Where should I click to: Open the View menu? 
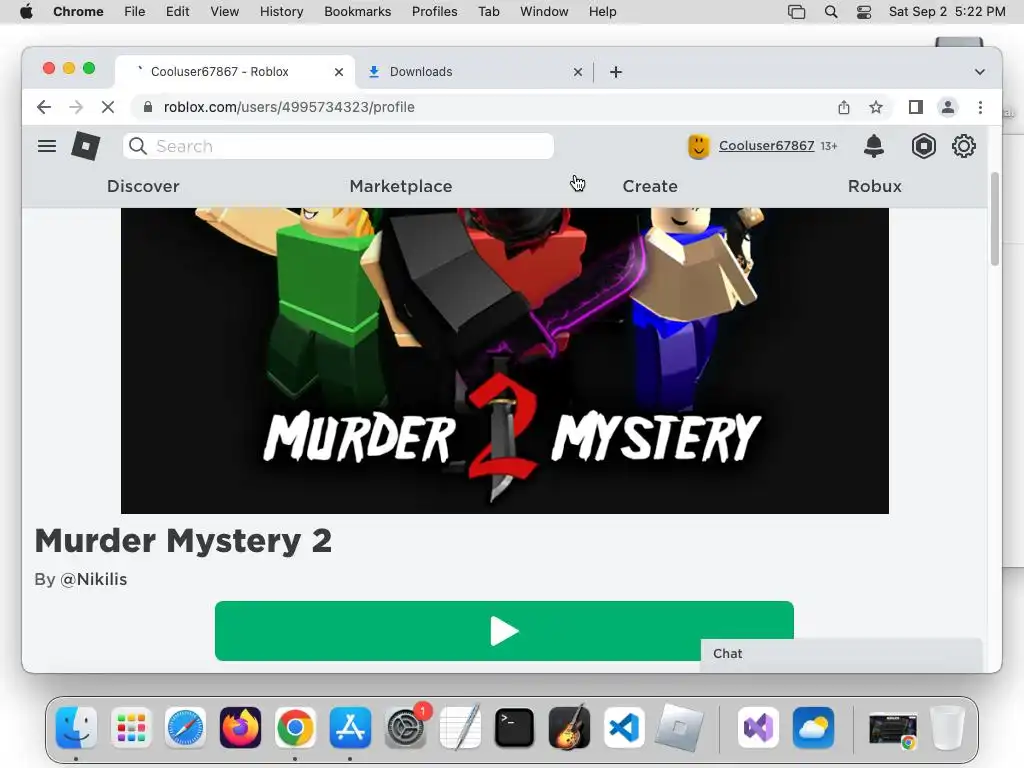[225, 12]
